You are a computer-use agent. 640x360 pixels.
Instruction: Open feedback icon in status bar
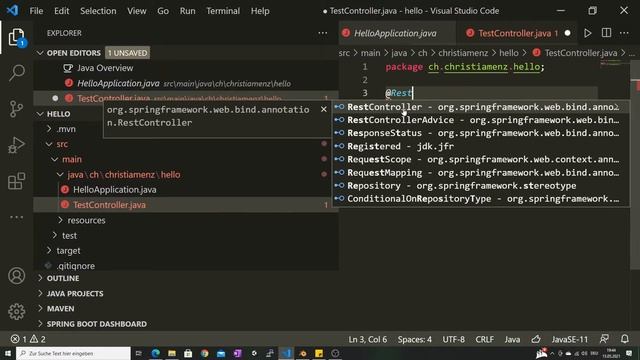point(604,339)
